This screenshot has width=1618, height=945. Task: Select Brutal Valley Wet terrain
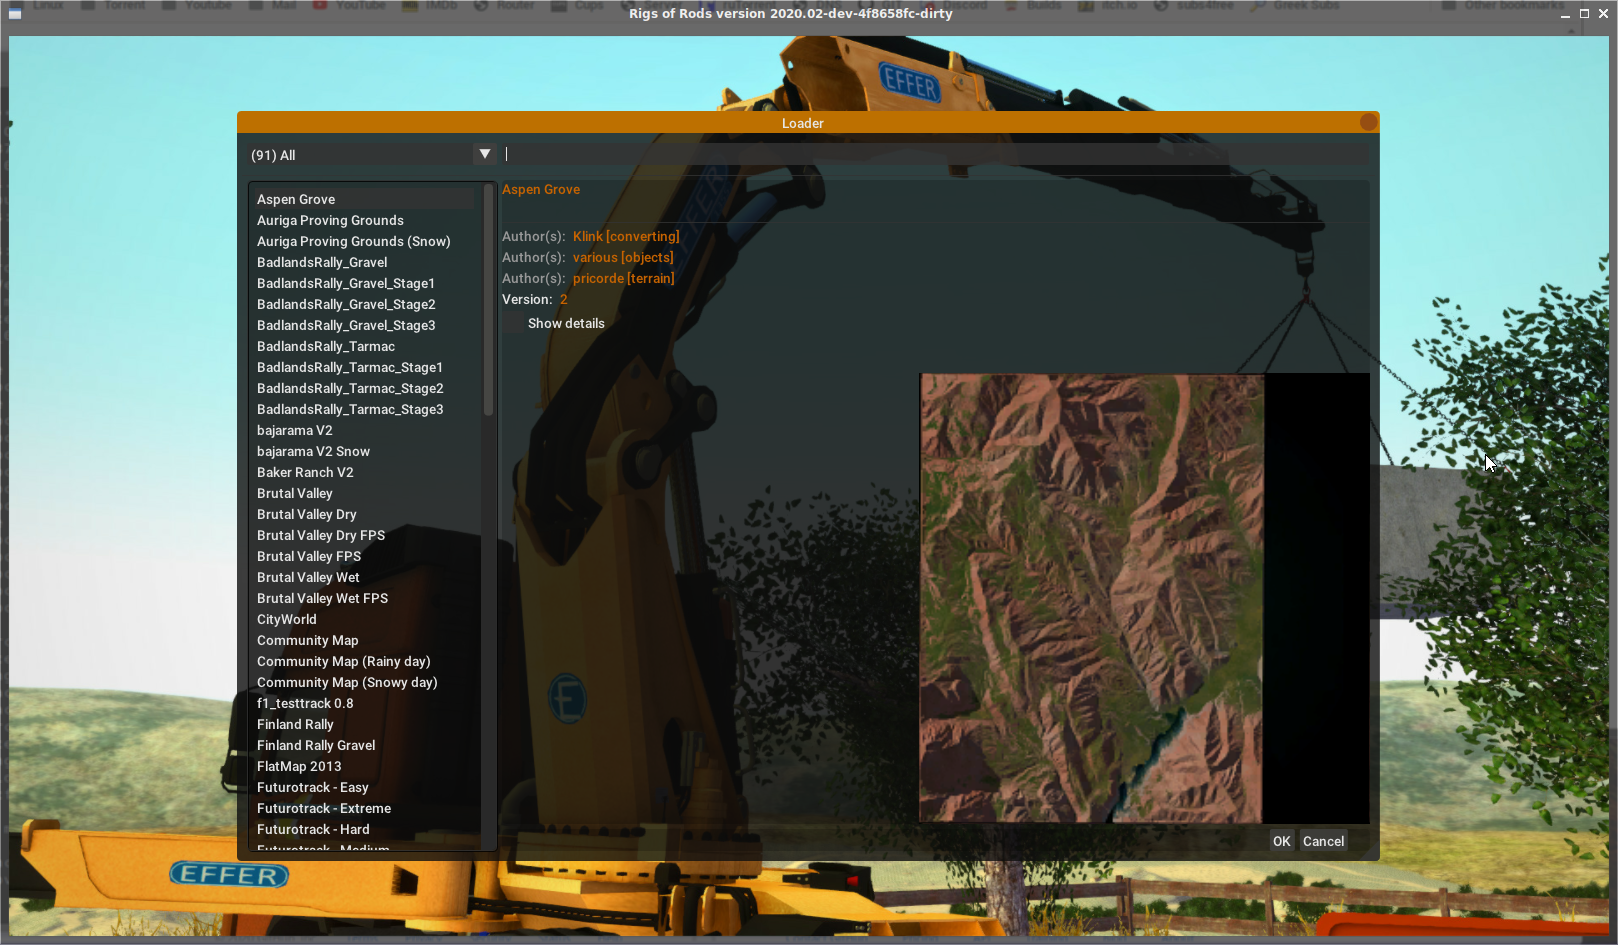(365, 577)
